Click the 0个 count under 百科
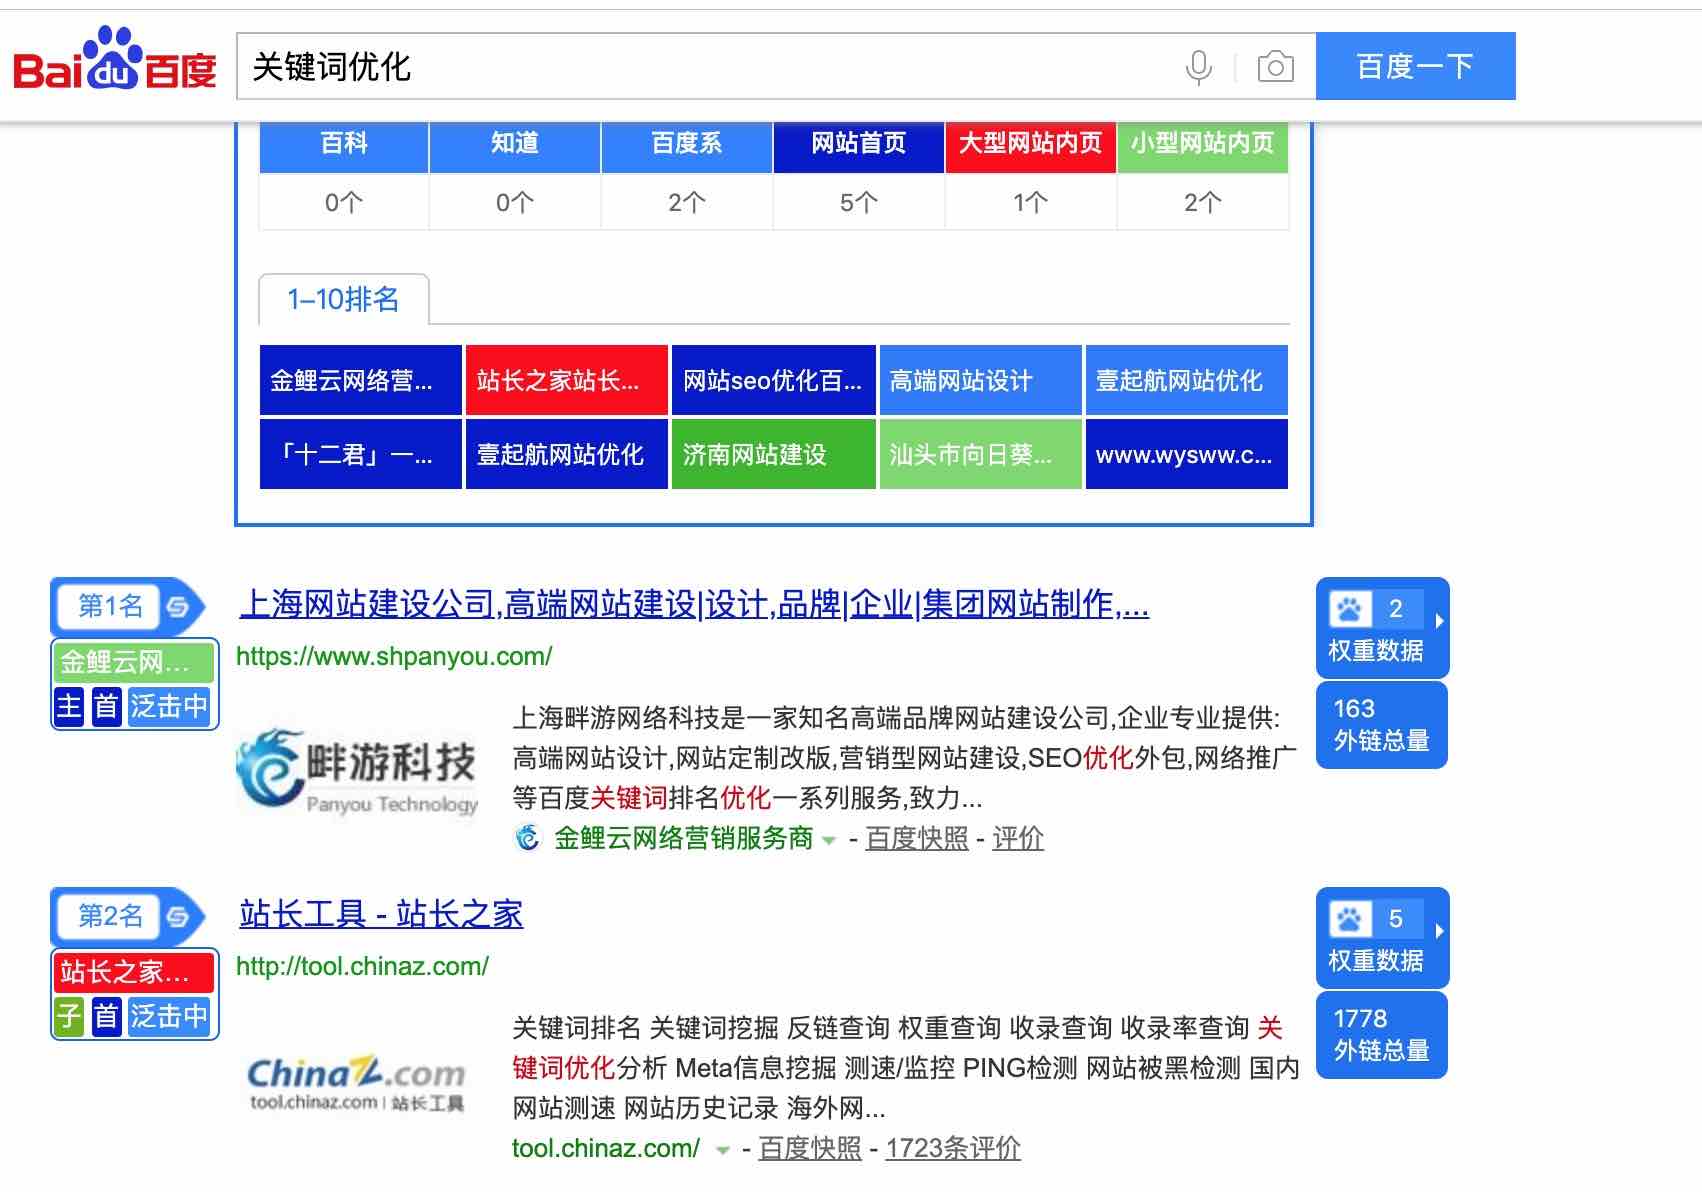1702x1192 pixels. pos(344,203)
